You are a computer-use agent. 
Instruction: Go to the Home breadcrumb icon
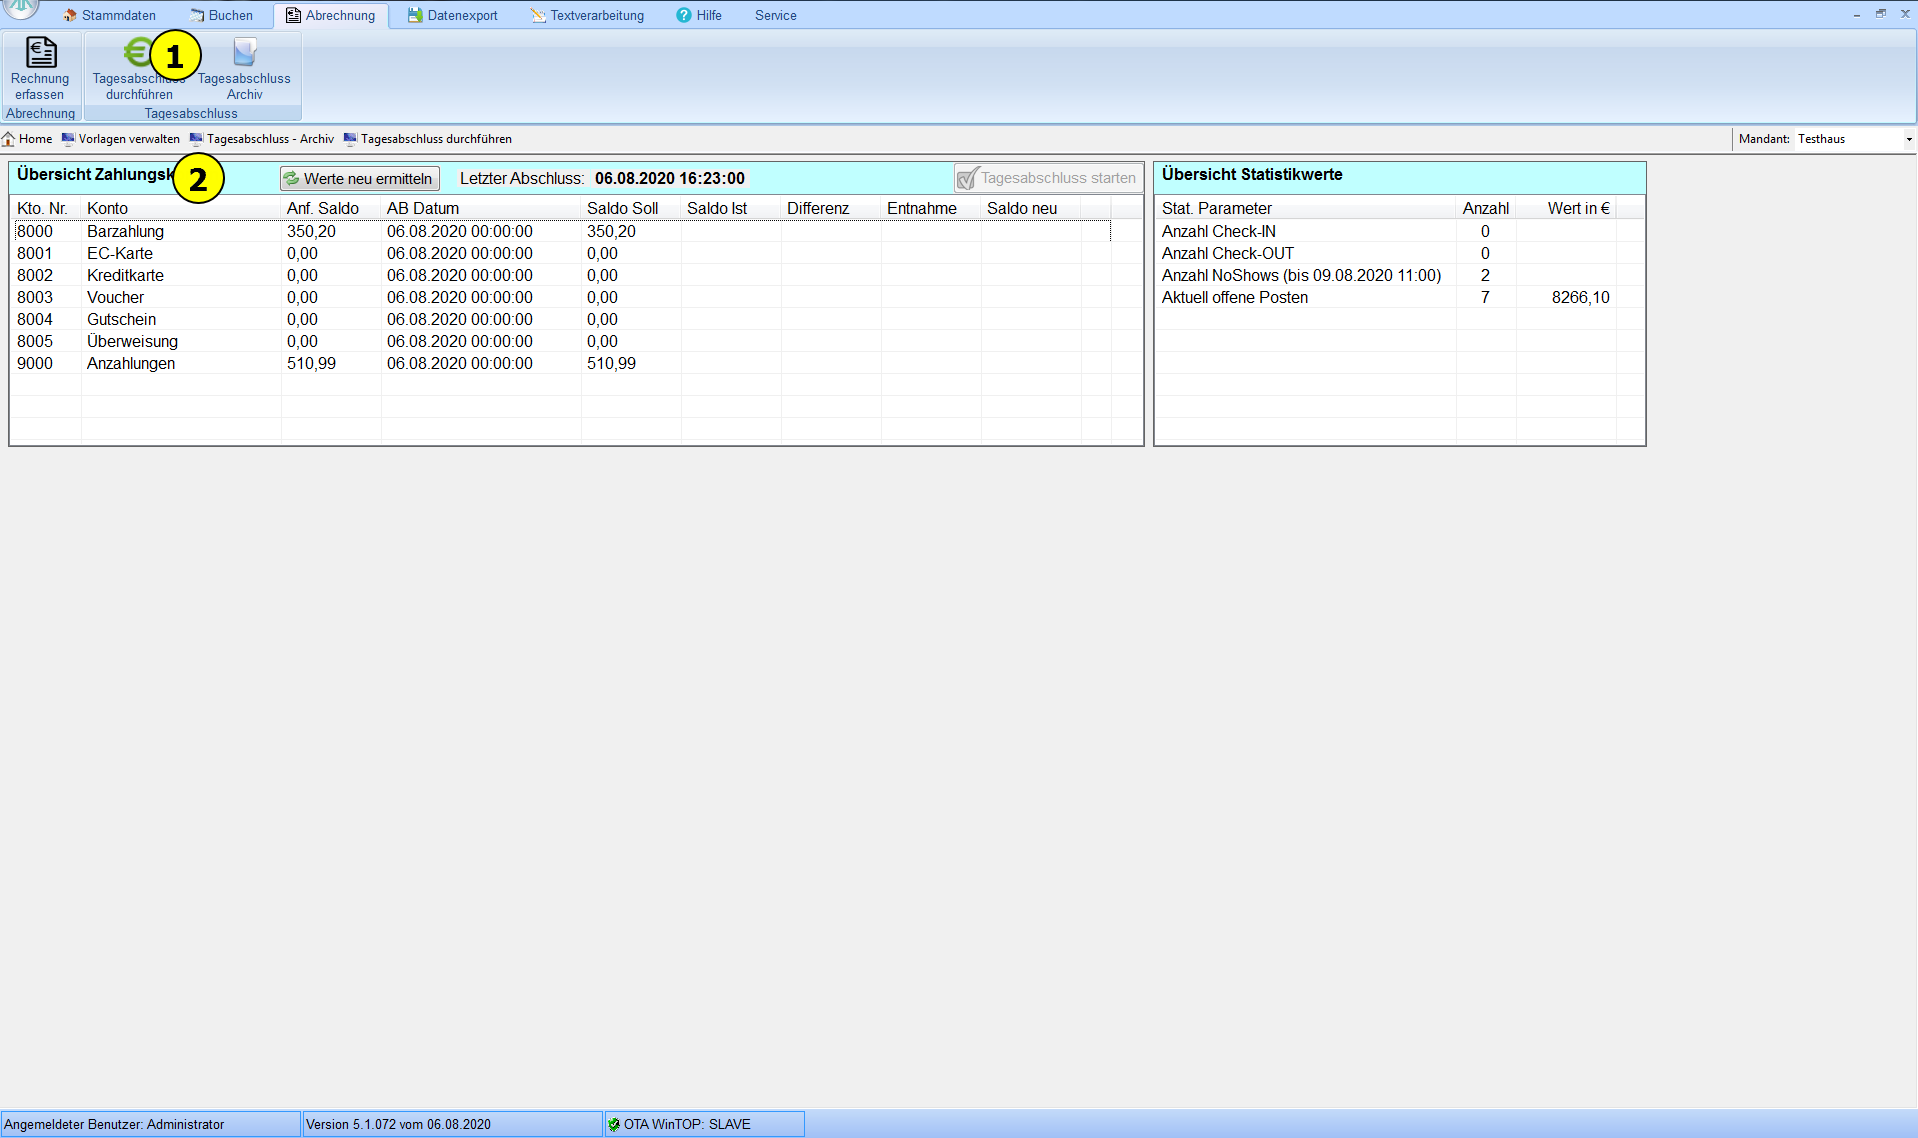click(x=9, y=139)
